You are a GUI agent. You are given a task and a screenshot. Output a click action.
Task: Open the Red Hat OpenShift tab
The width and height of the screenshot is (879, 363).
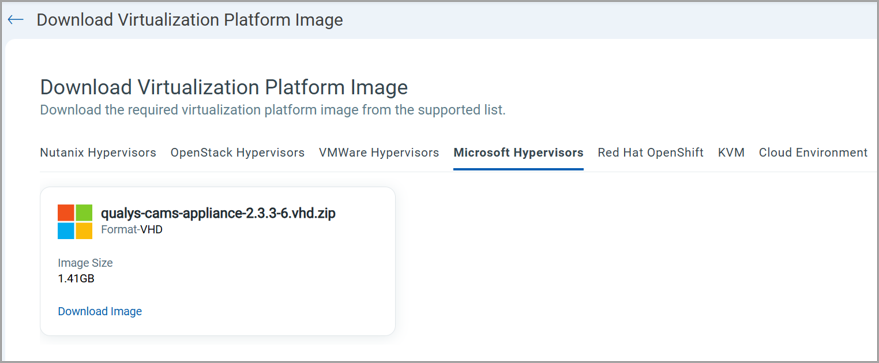(650, 152)
